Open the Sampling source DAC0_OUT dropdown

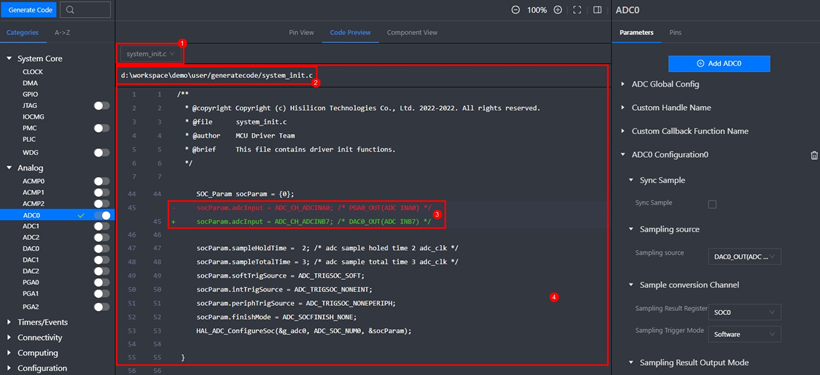click(745, 256)
